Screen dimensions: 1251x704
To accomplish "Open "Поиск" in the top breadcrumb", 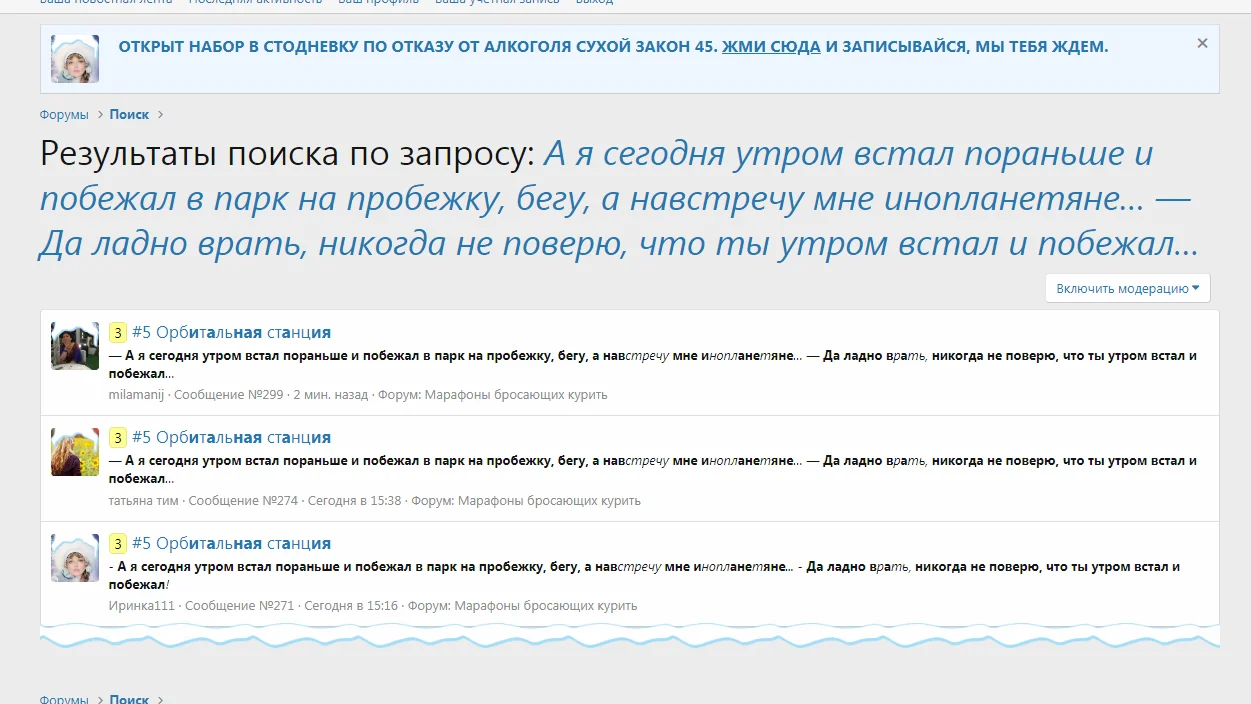I will tap(129, 114).
